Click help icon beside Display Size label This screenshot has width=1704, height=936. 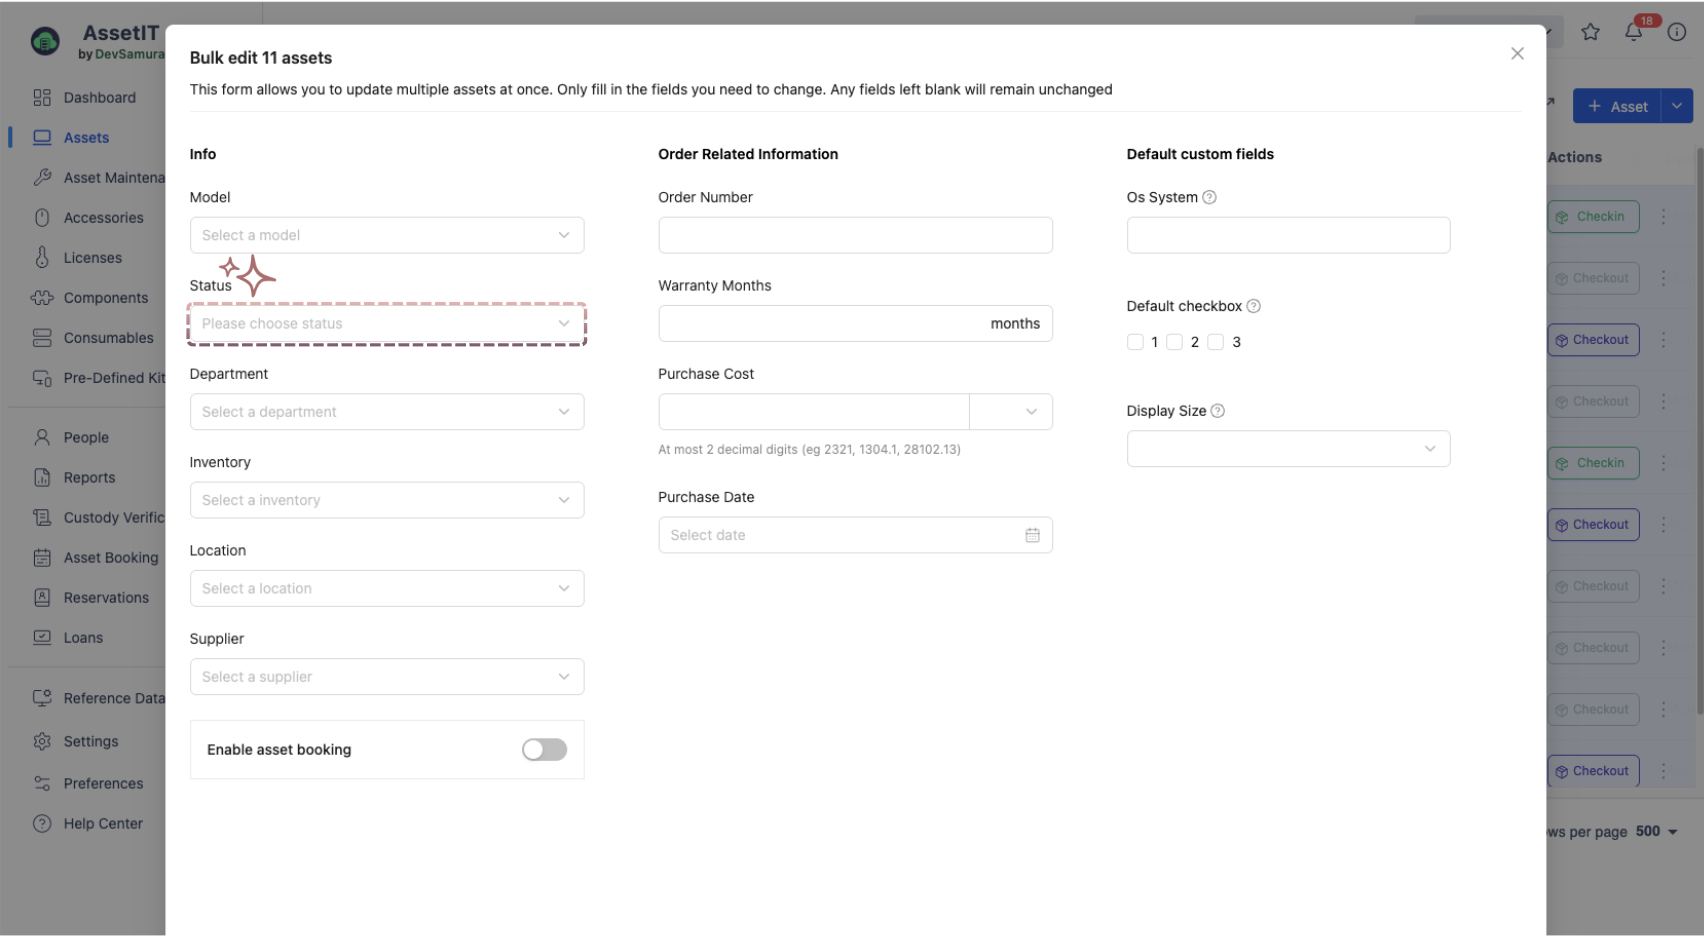click(1217, 411)
